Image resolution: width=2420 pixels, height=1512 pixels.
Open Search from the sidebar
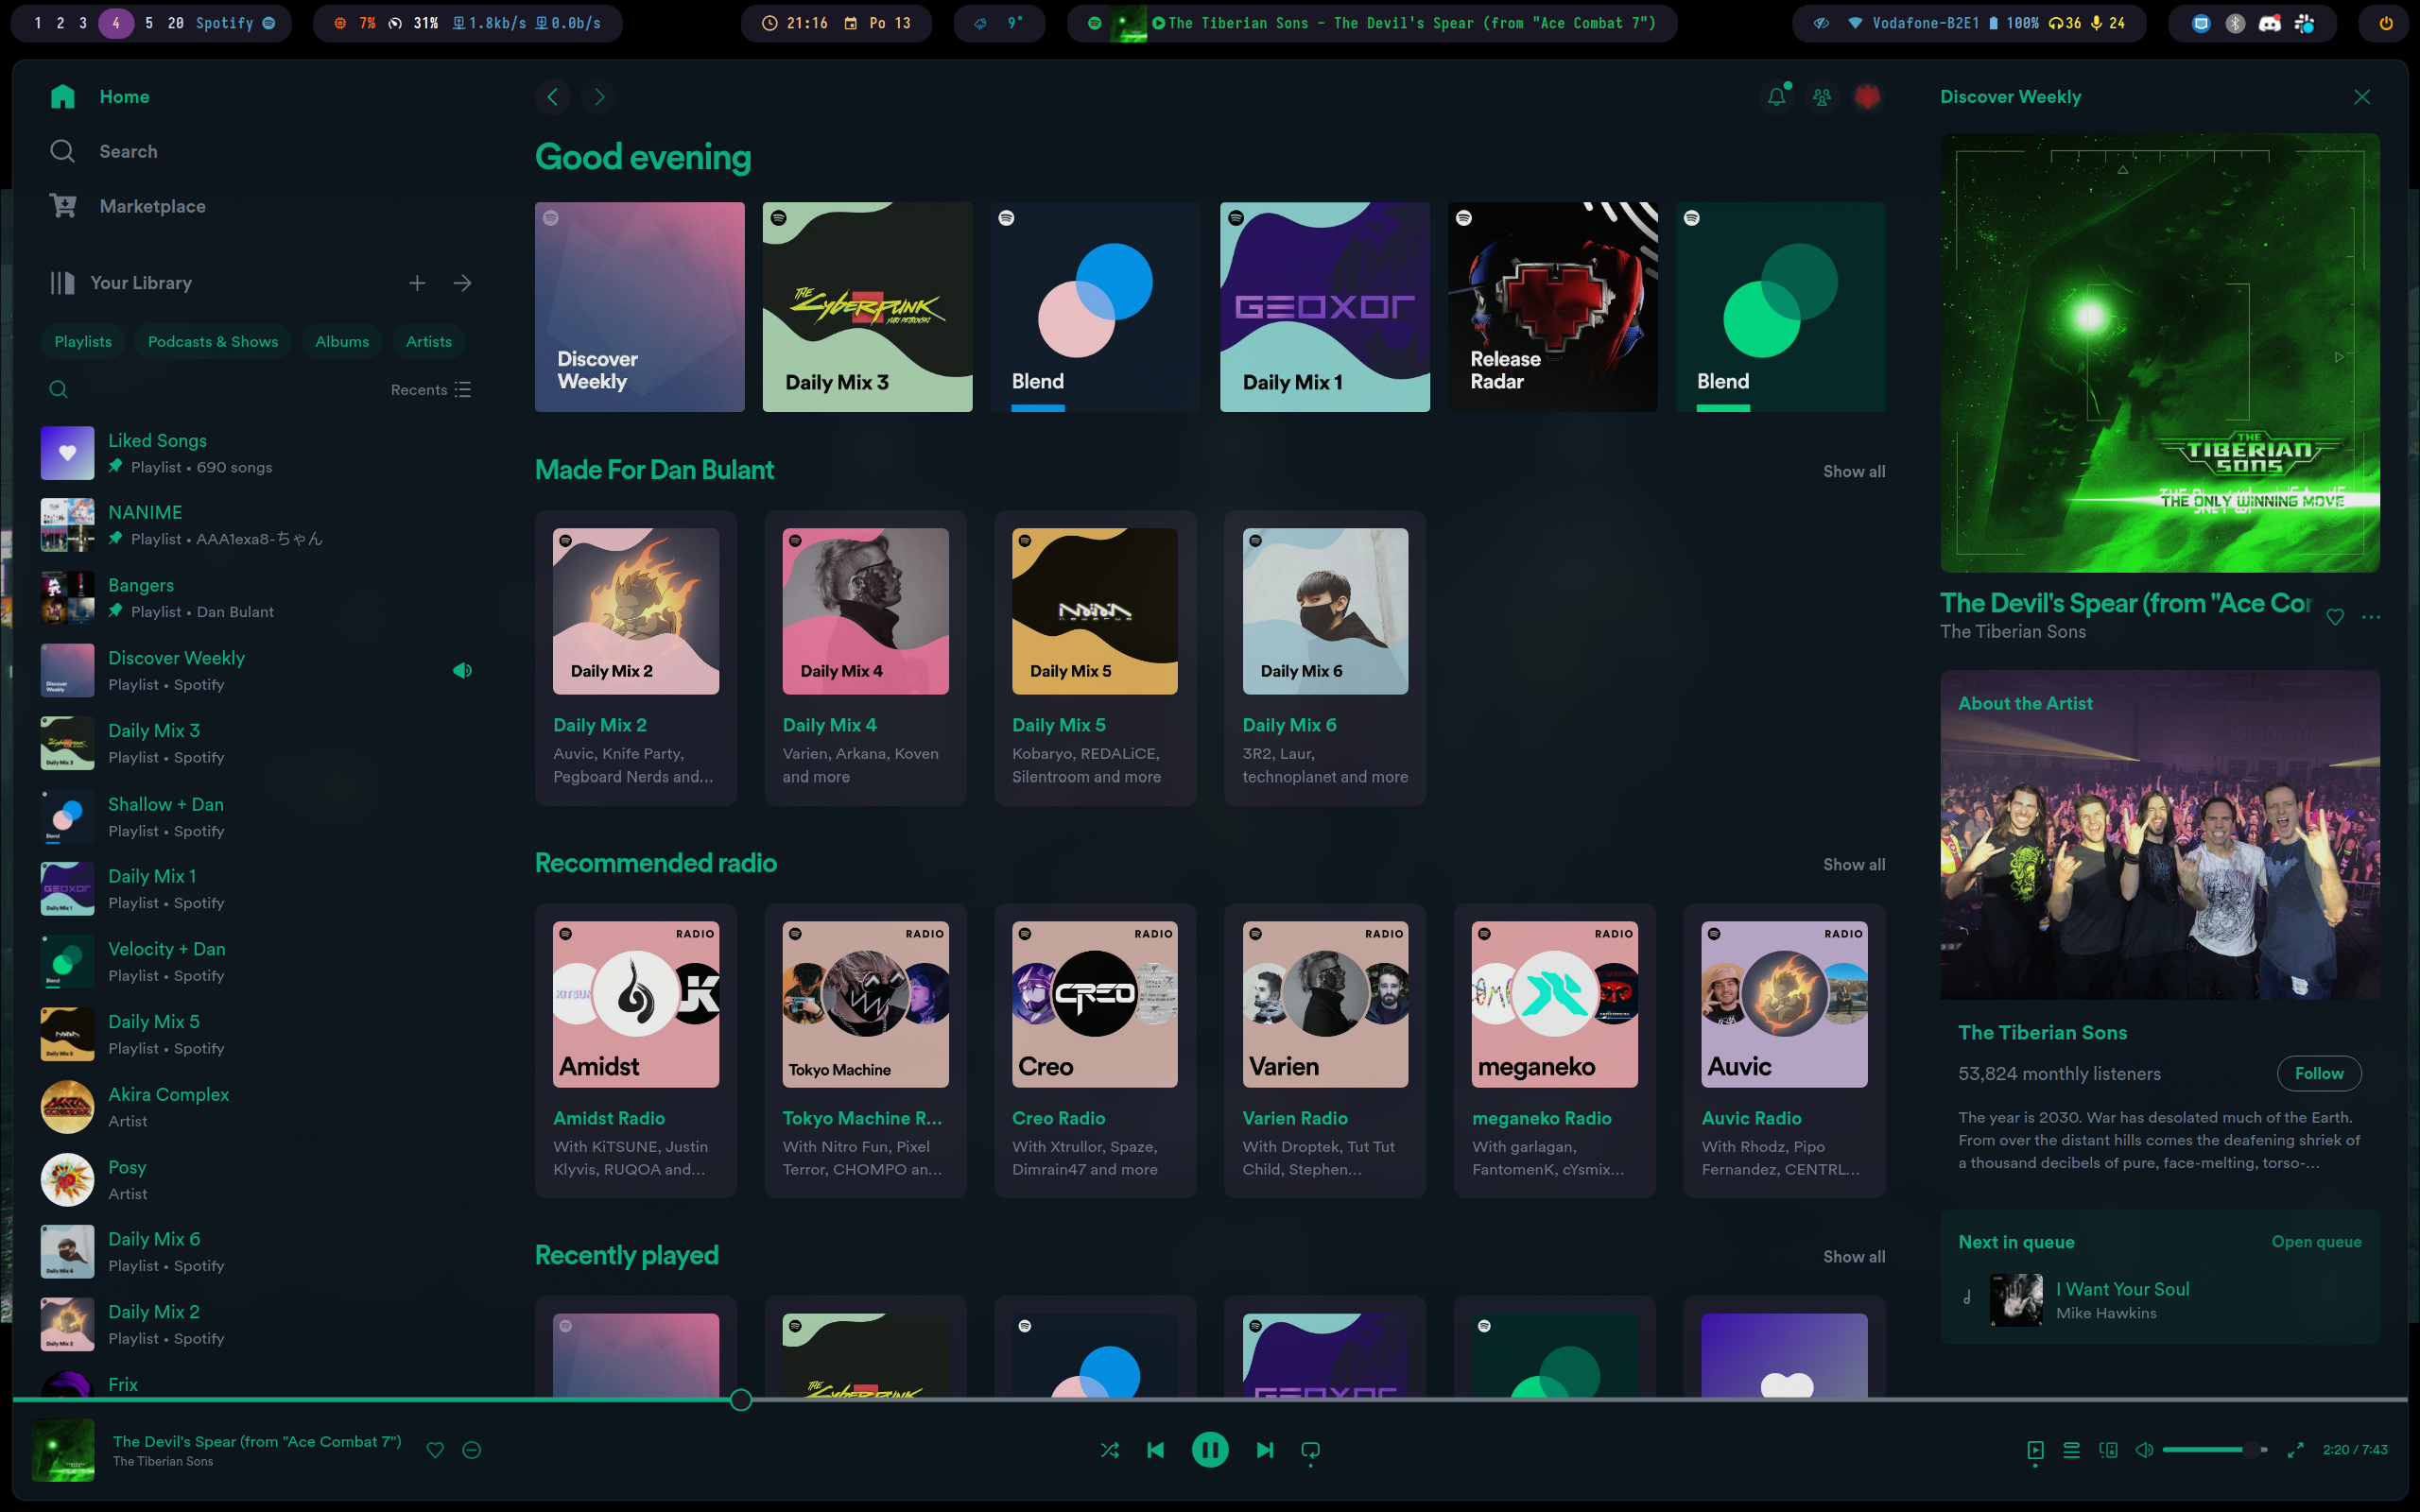click(x=103, y=152)
